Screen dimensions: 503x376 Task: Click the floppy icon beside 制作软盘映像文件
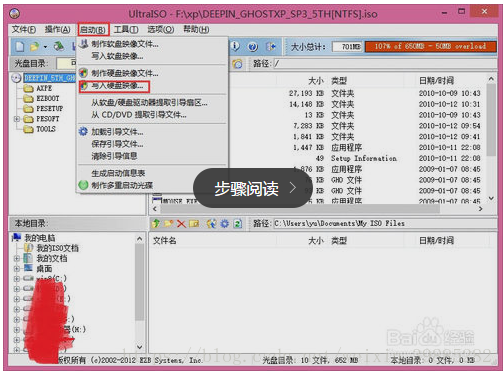point(84,44)
